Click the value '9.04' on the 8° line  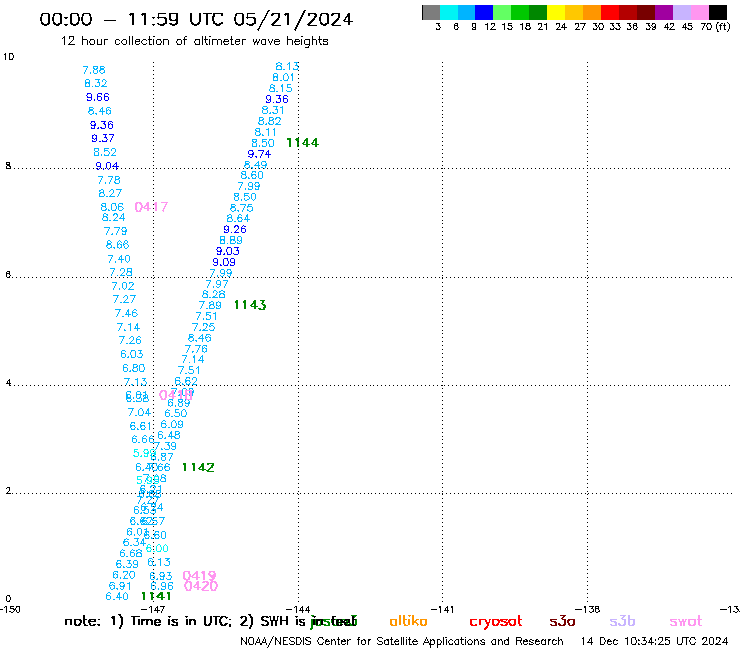click(107, 166)
